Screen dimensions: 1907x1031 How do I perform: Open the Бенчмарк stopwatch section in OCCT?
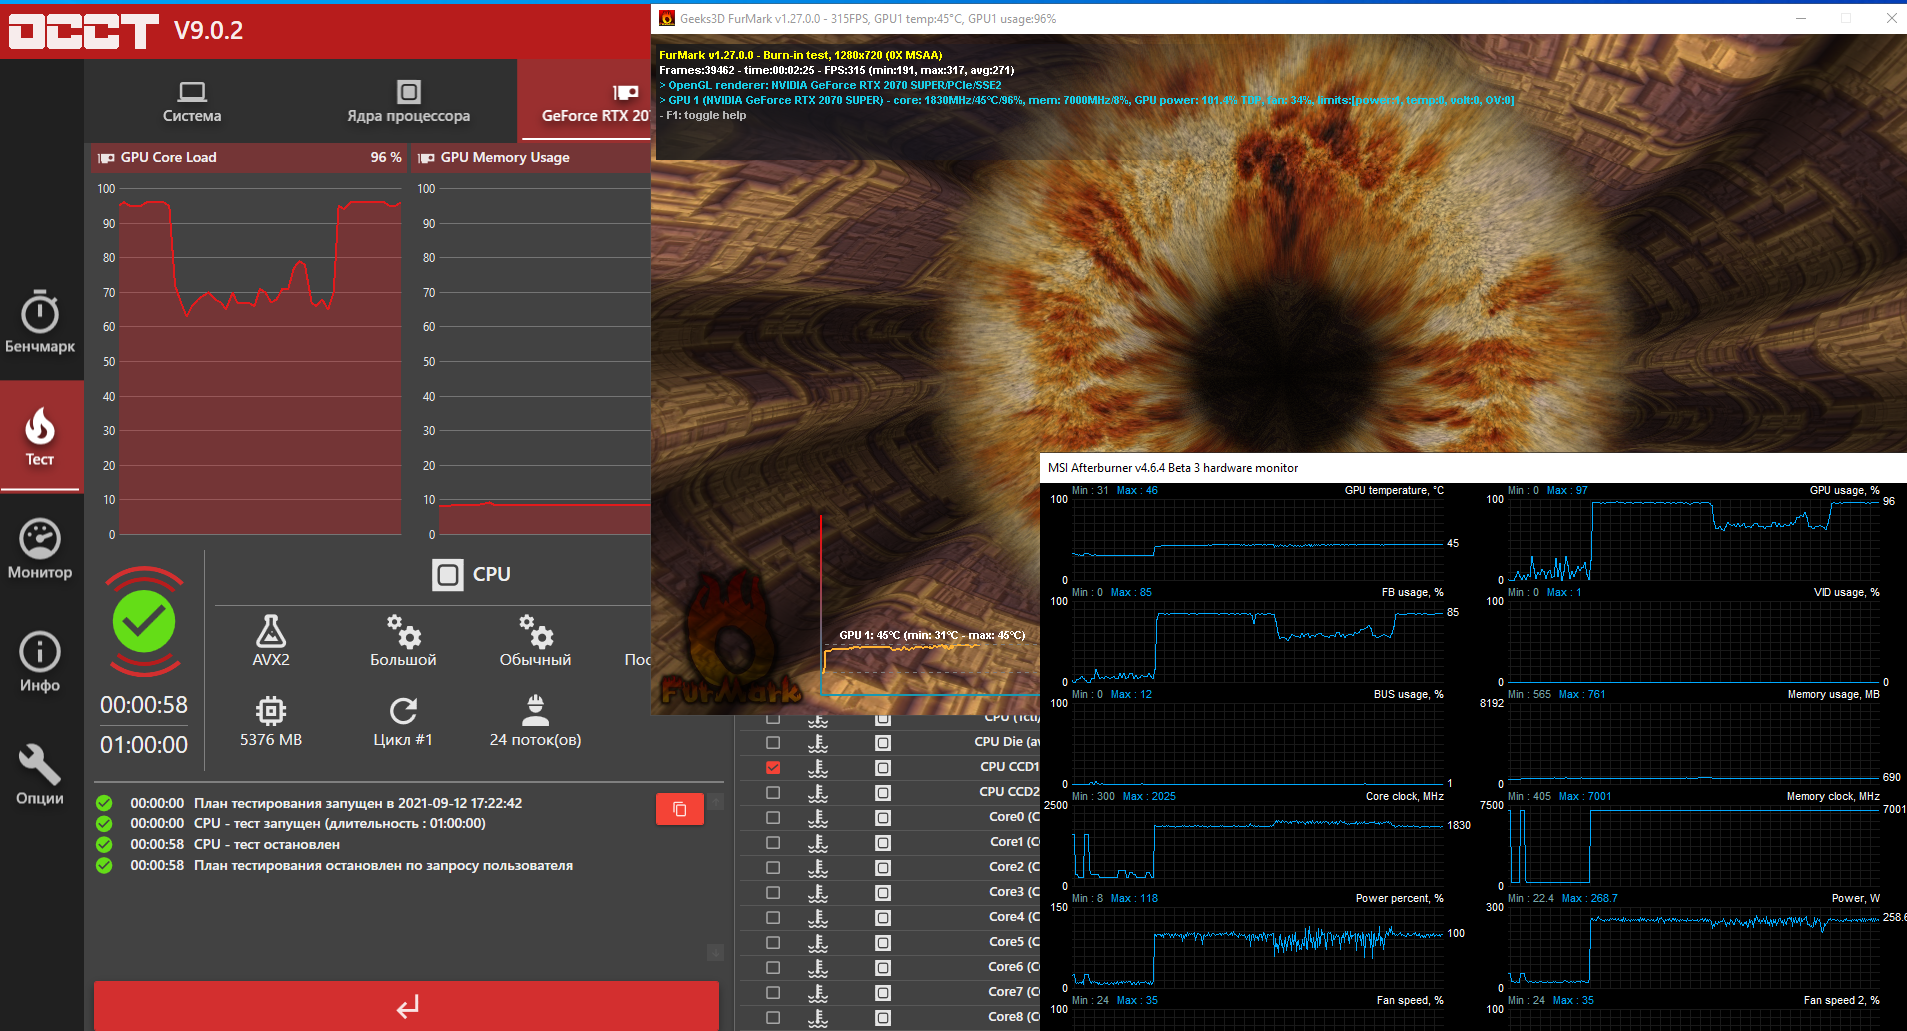pos(40,321)
